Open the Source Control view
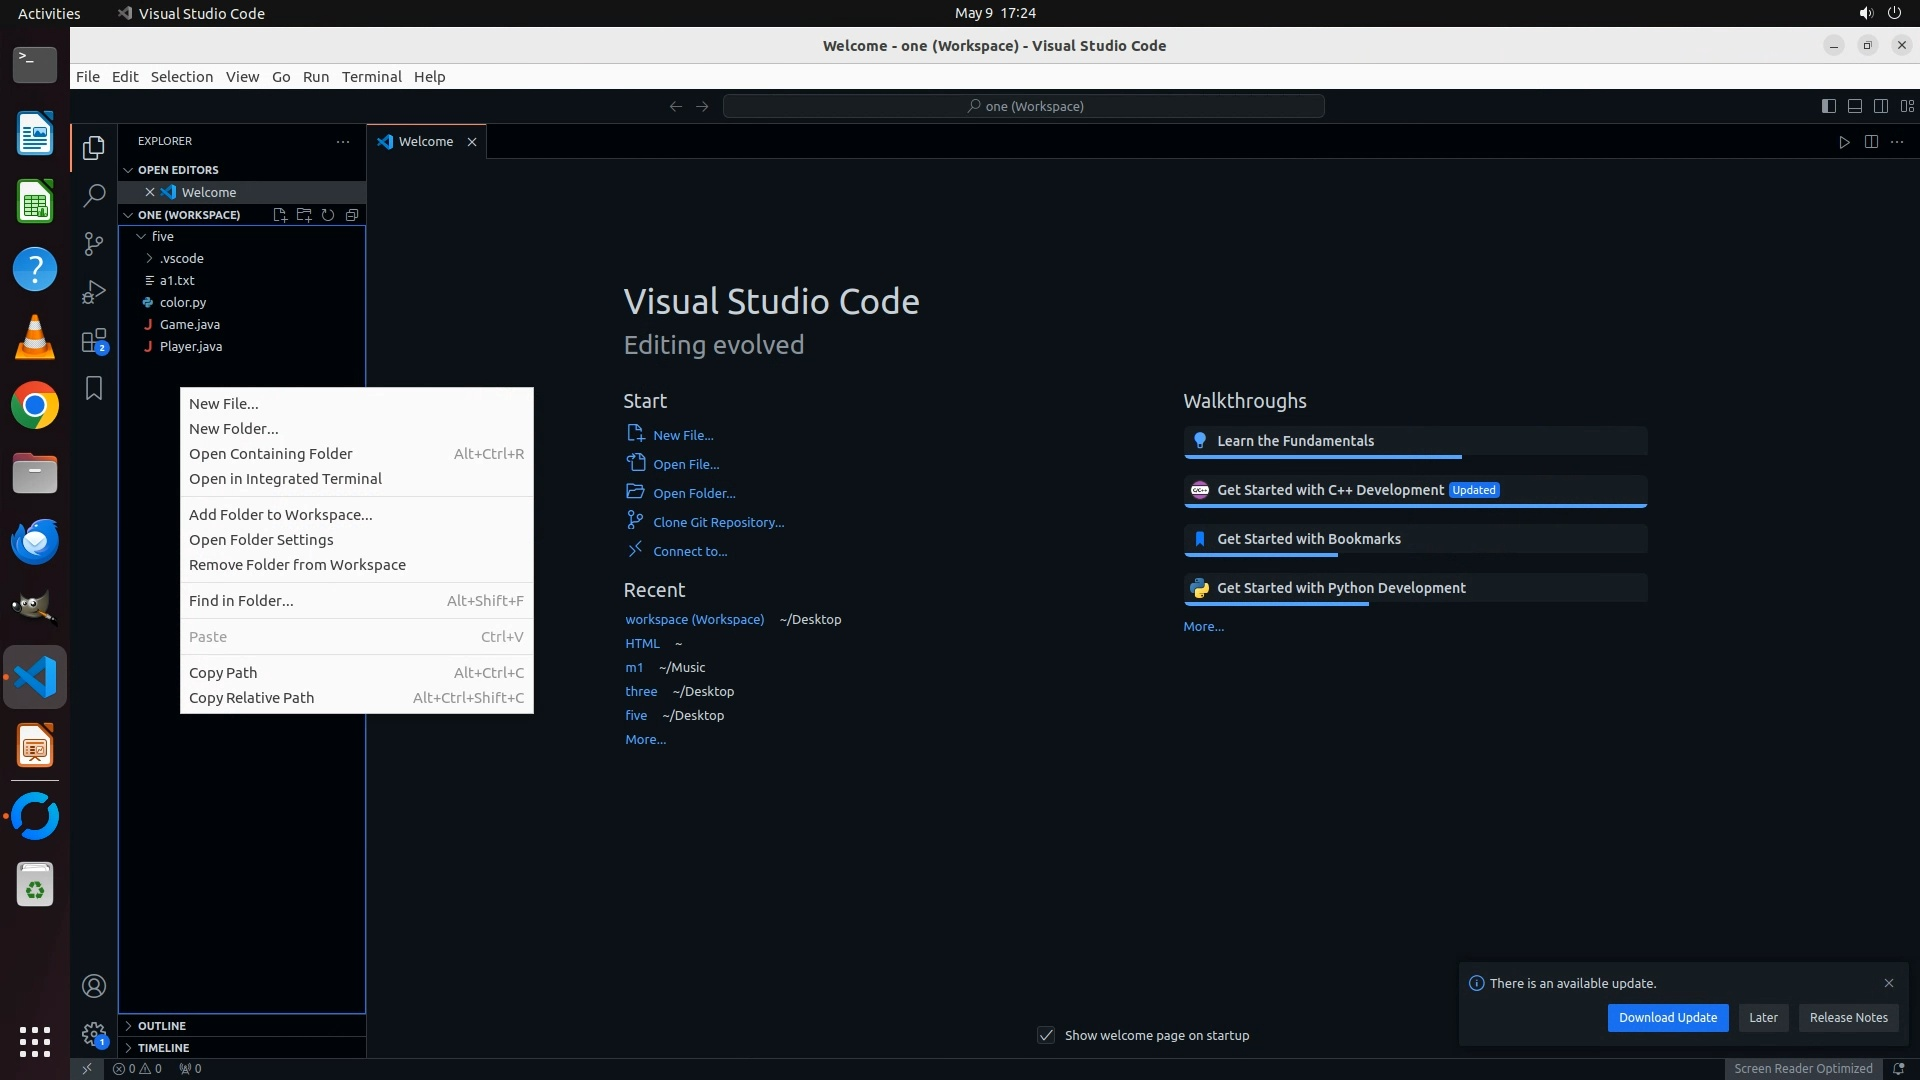Image resolution: width=1920 pixels, height=1080 pixels. (x=94, y=244)
